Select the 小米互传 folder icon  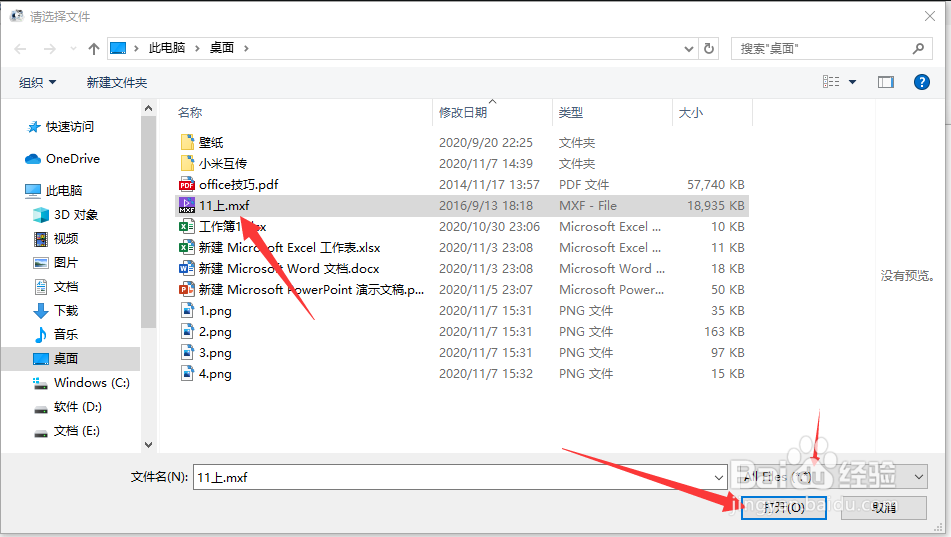click(187, 163)
